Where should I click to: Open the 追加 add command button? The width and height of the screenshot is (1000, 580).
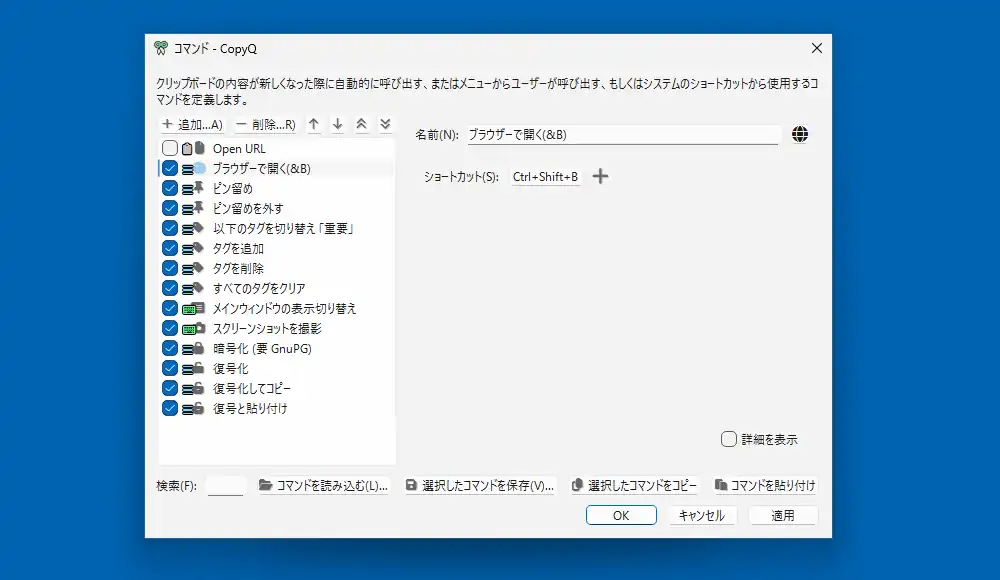192,125
